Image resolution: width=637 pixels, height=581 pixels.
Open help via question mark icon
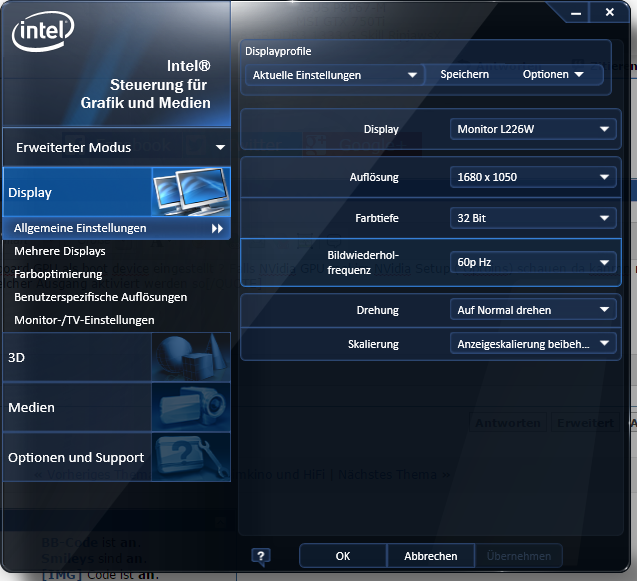coord(261,556)
